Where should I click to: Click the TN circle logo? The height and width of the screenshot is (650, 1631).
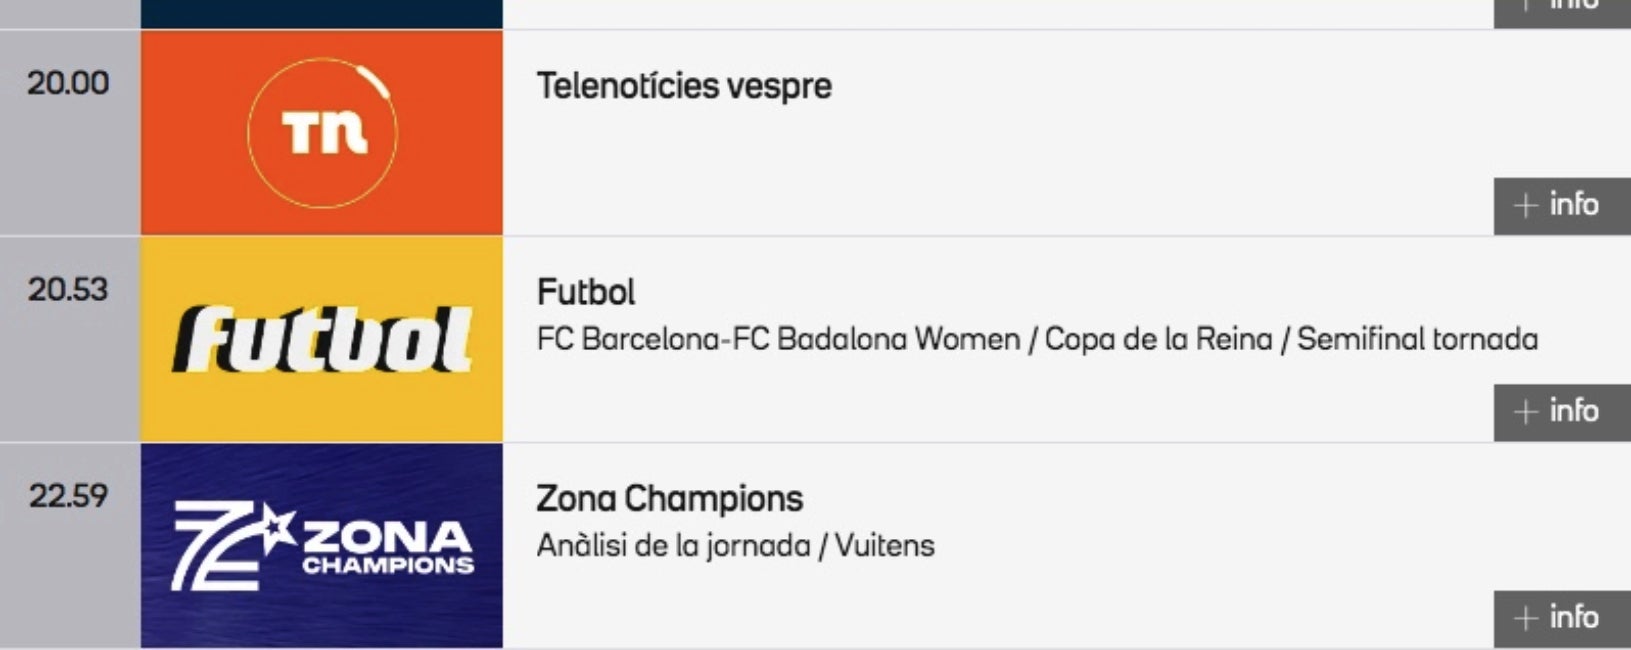(322, 132)
